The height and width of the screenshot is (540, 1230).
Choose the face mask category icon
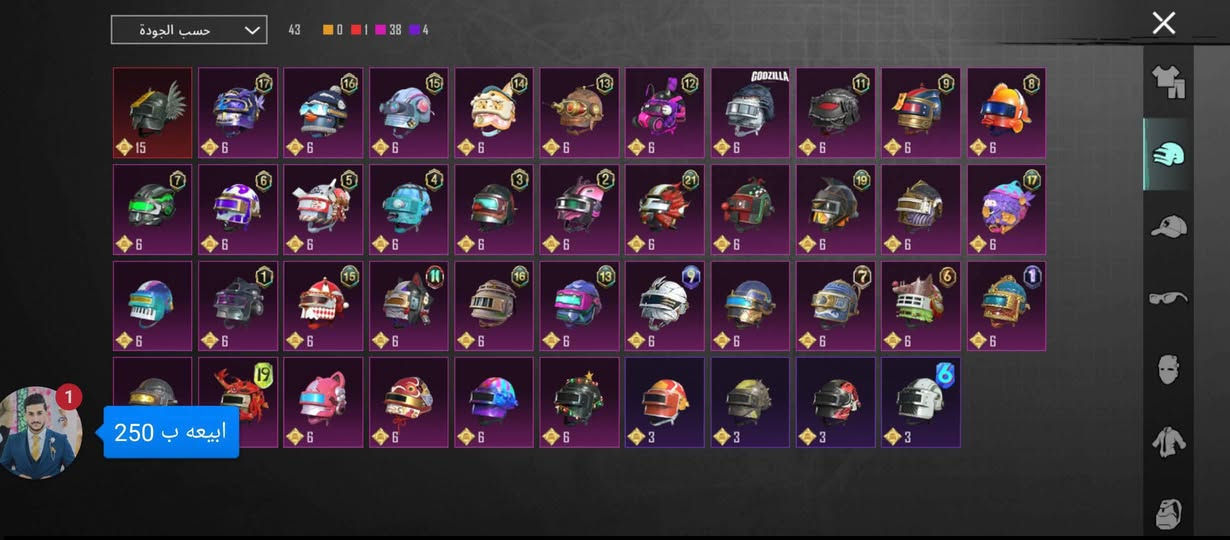tap(1168, 369)
